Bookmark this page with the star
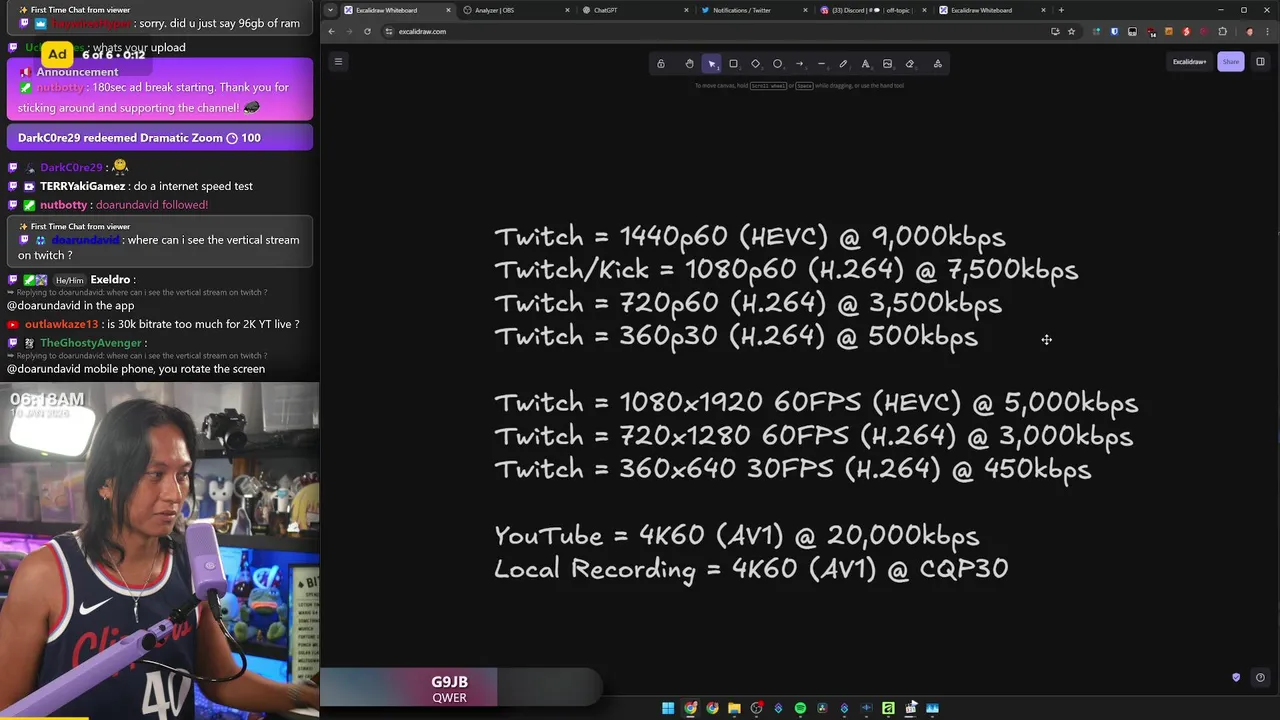Screen dimensions: 1280x720 pos(1071,31)
